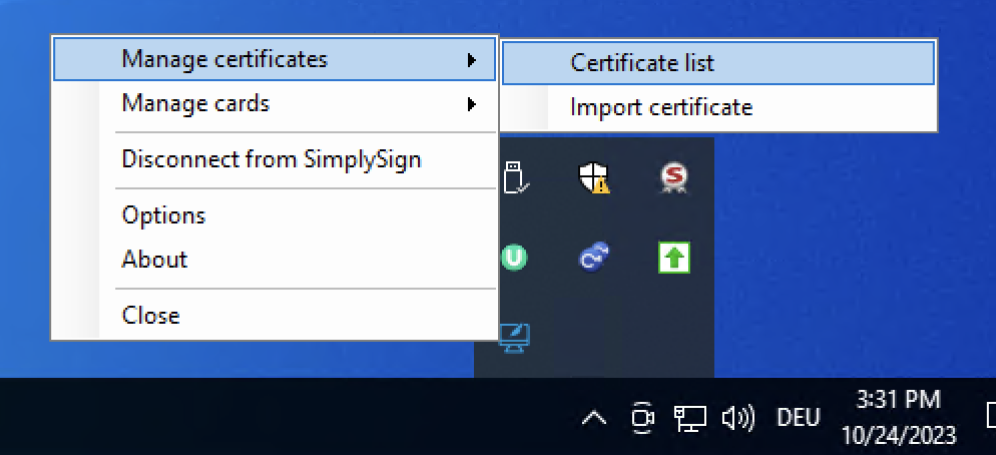Open the clock showing 3:31 PM
The image size is (996, 455).
pos(899,418)
